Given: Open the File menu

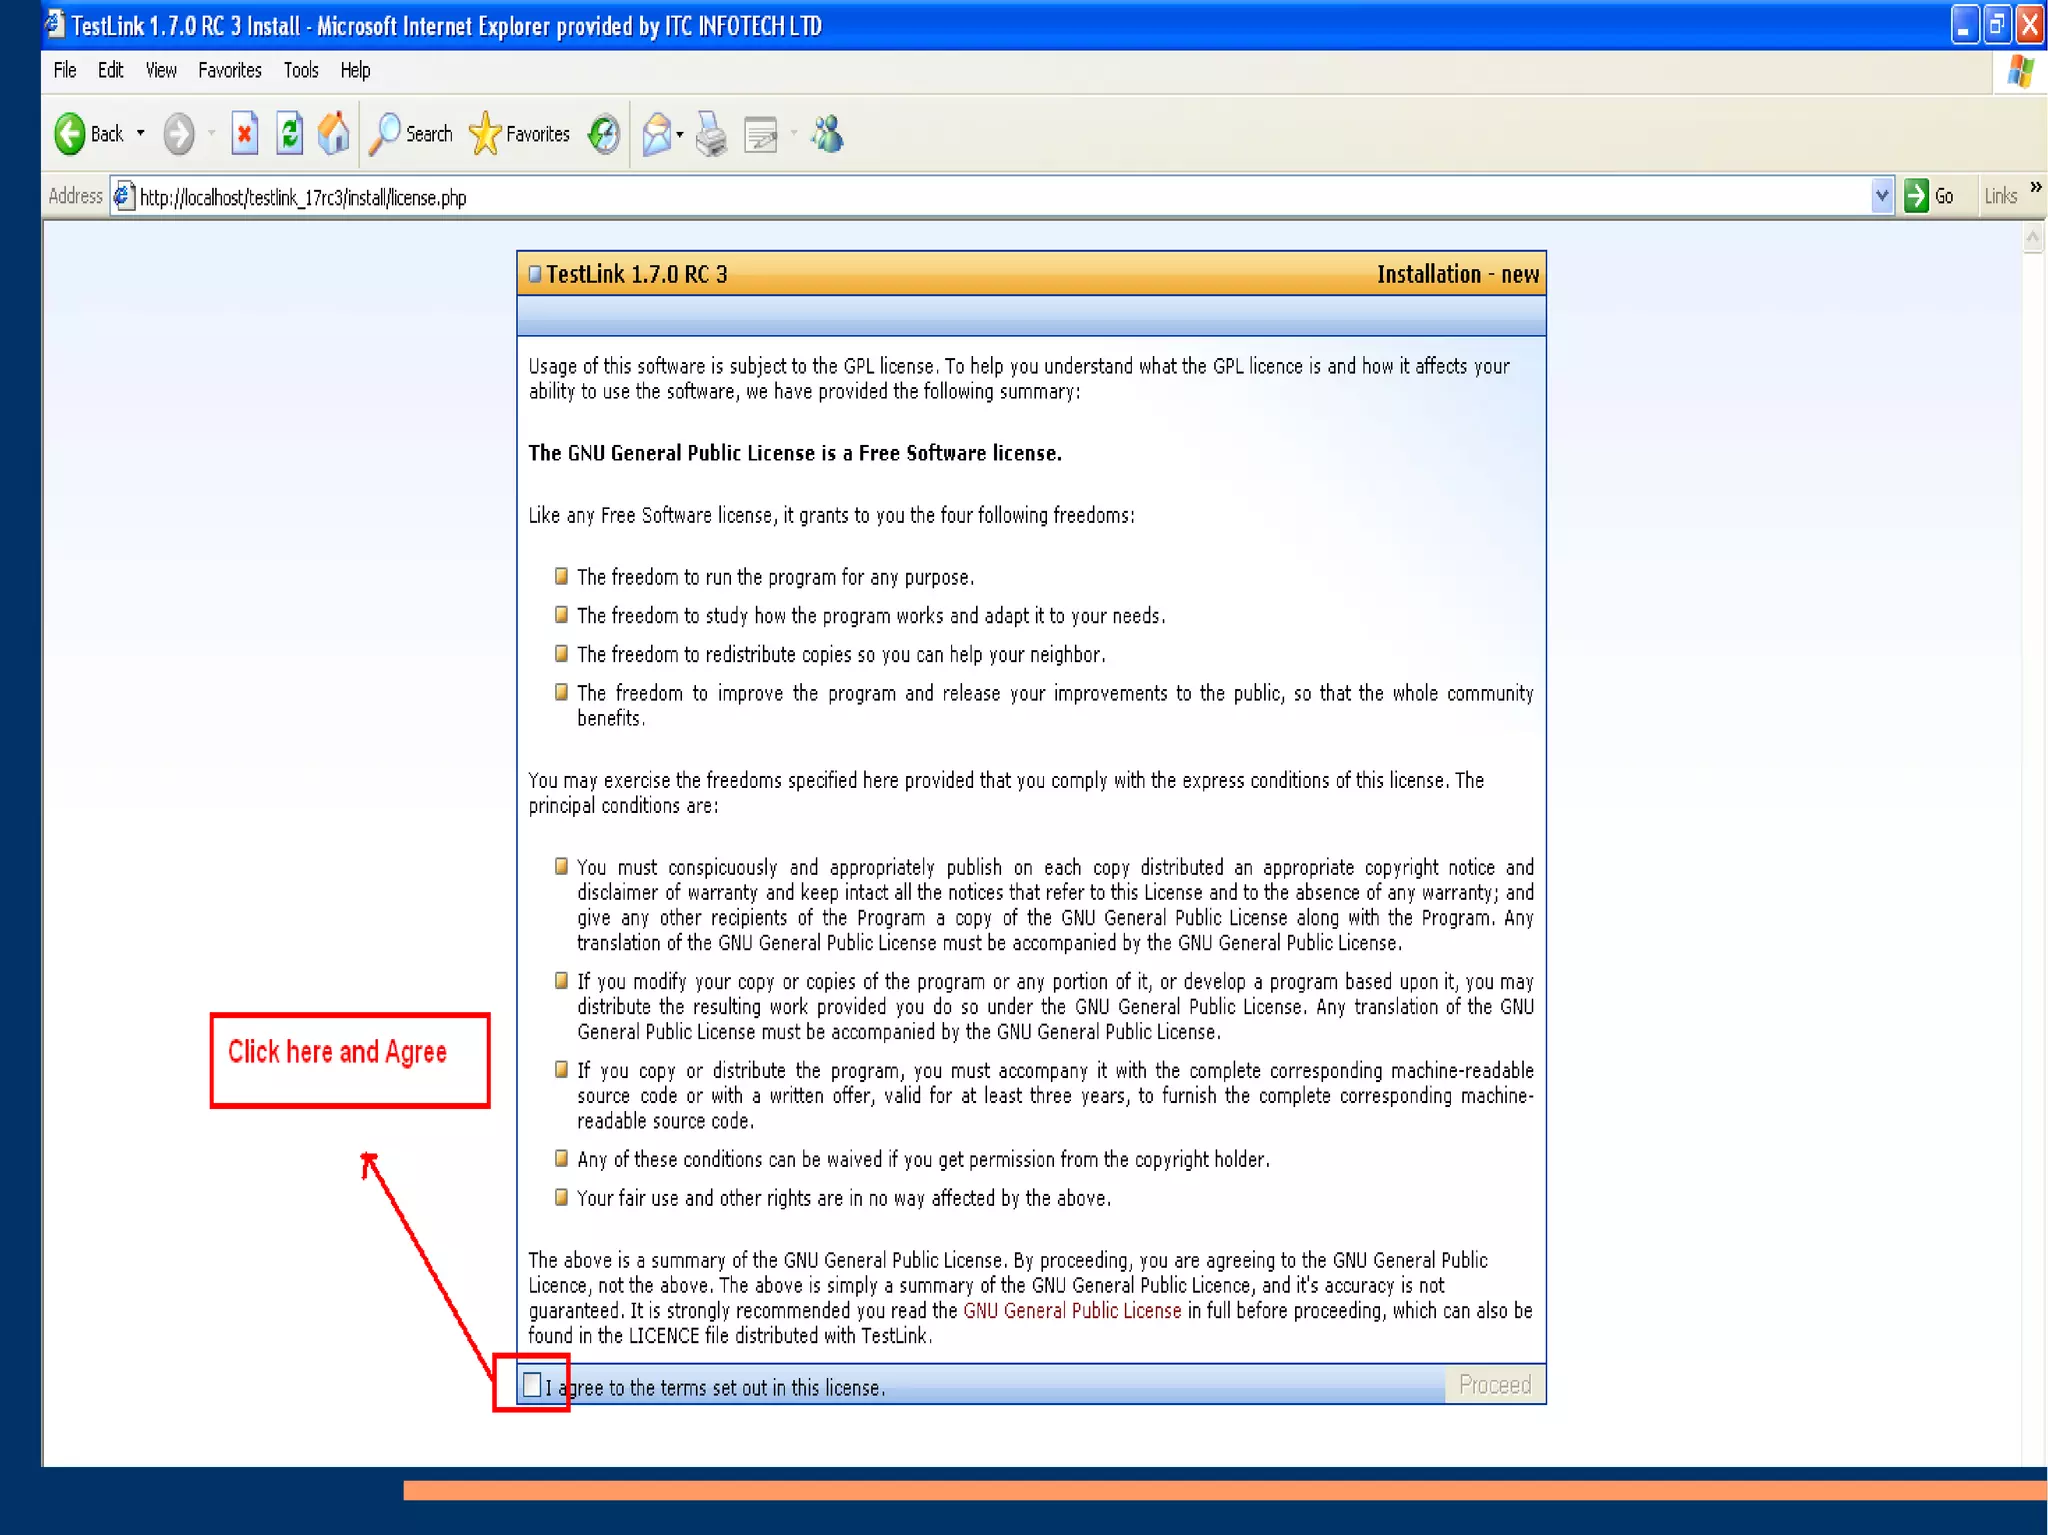Looking at the screenshot, I should click(65, 70).
